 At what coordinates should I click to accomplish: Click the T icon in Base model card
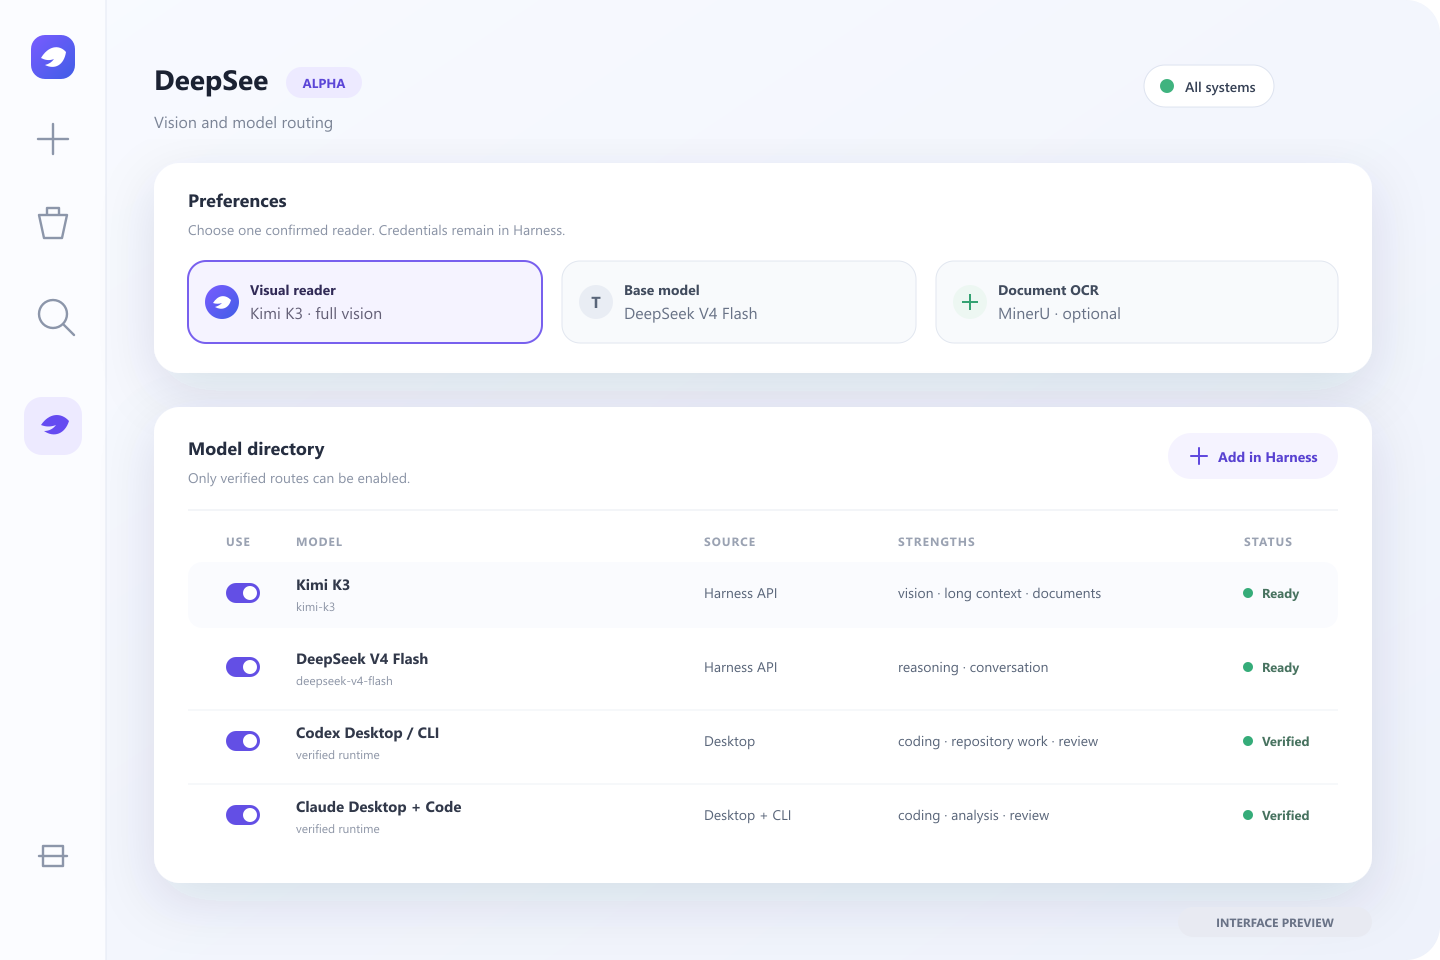596,302
